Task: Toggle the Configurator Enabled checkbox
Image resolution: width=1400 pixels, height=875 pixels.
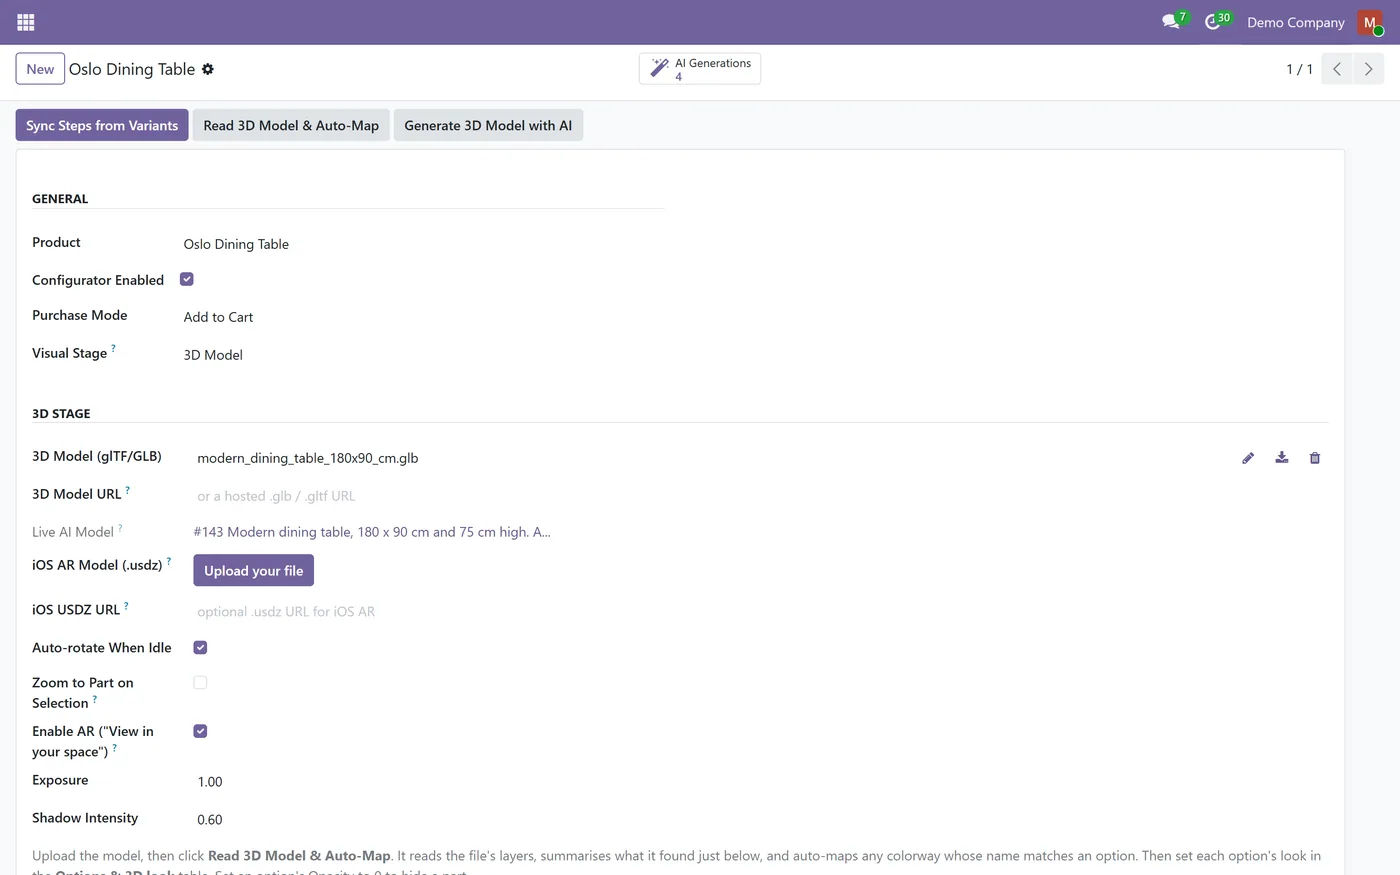Action: tap(187, 279)
